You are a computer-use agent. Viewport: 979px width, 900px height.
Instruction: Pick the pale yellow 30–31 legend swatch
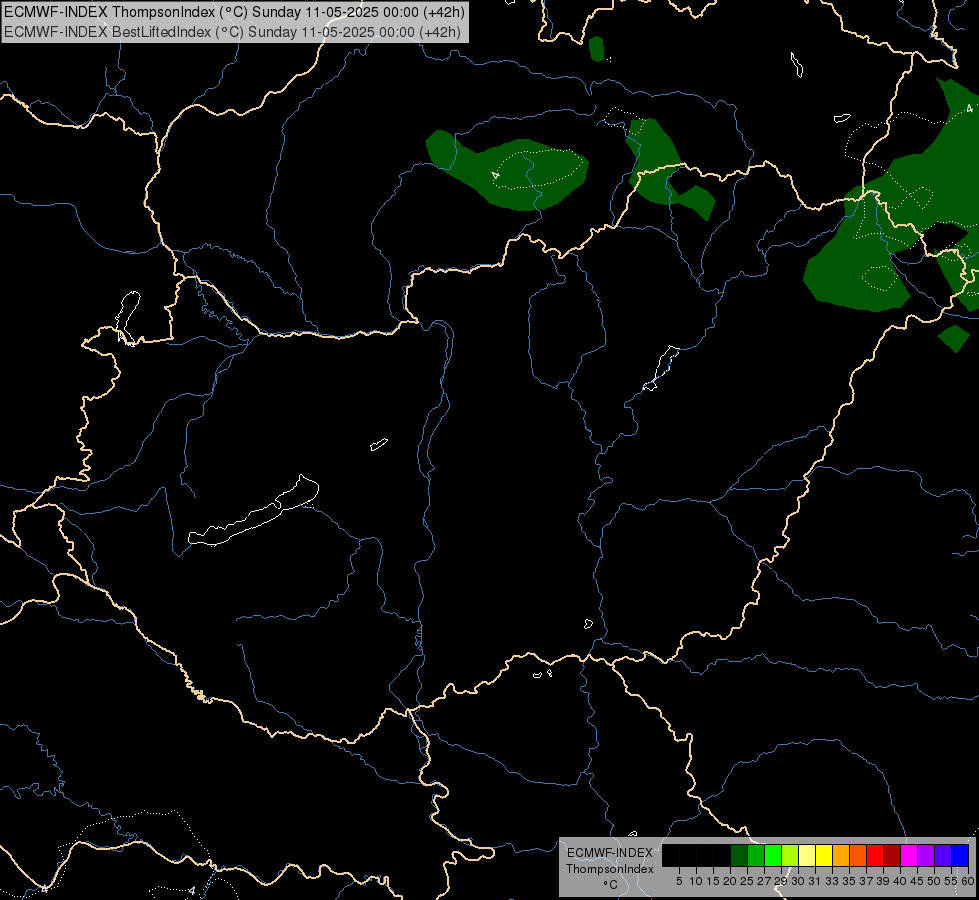pyautogui.click(x=807, y=855)
